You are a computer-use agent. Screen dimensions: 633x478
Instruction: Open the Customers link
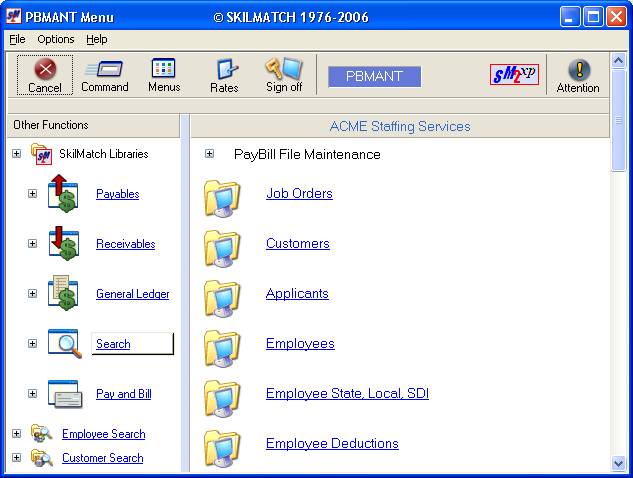click(x=298, y=243)
